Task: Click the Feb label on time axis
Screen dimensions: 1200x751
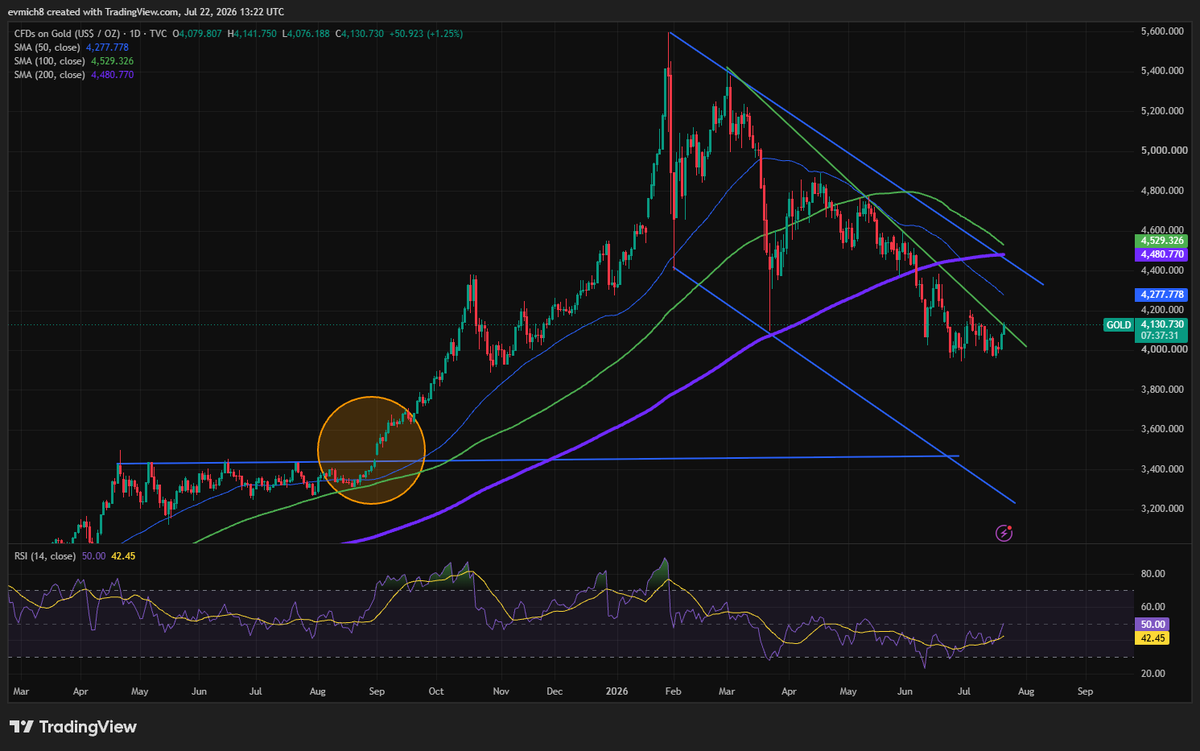Action: pos(671,691)
